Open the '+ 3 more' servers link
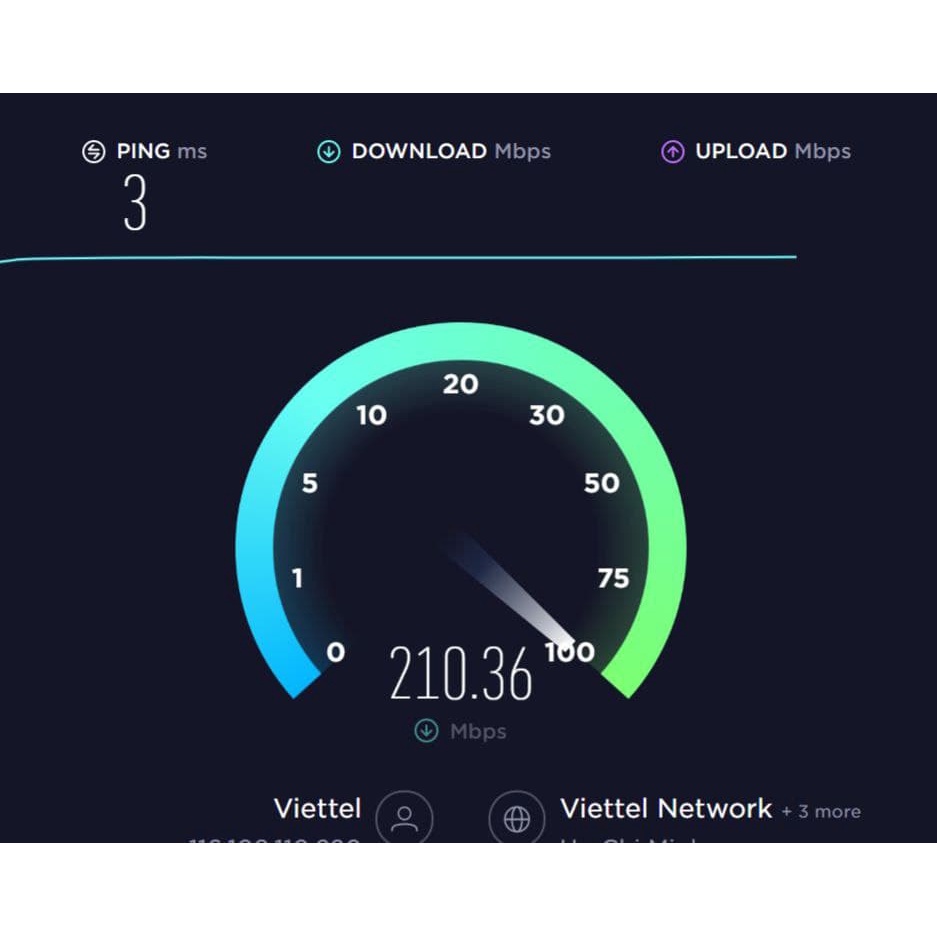Screen dimensions: 937x937 point(821,812)
